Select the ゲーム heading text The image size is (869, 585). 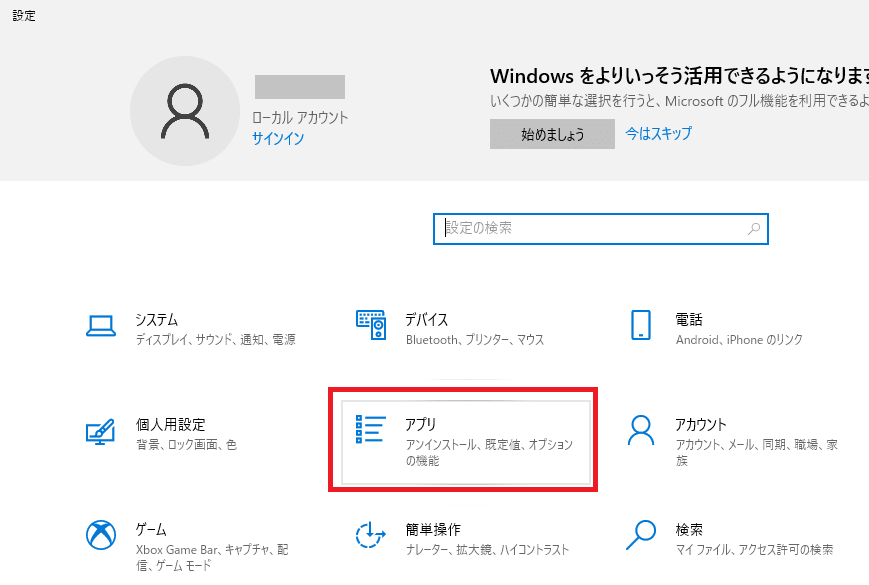pyautogui.click(x=151, y=530)
